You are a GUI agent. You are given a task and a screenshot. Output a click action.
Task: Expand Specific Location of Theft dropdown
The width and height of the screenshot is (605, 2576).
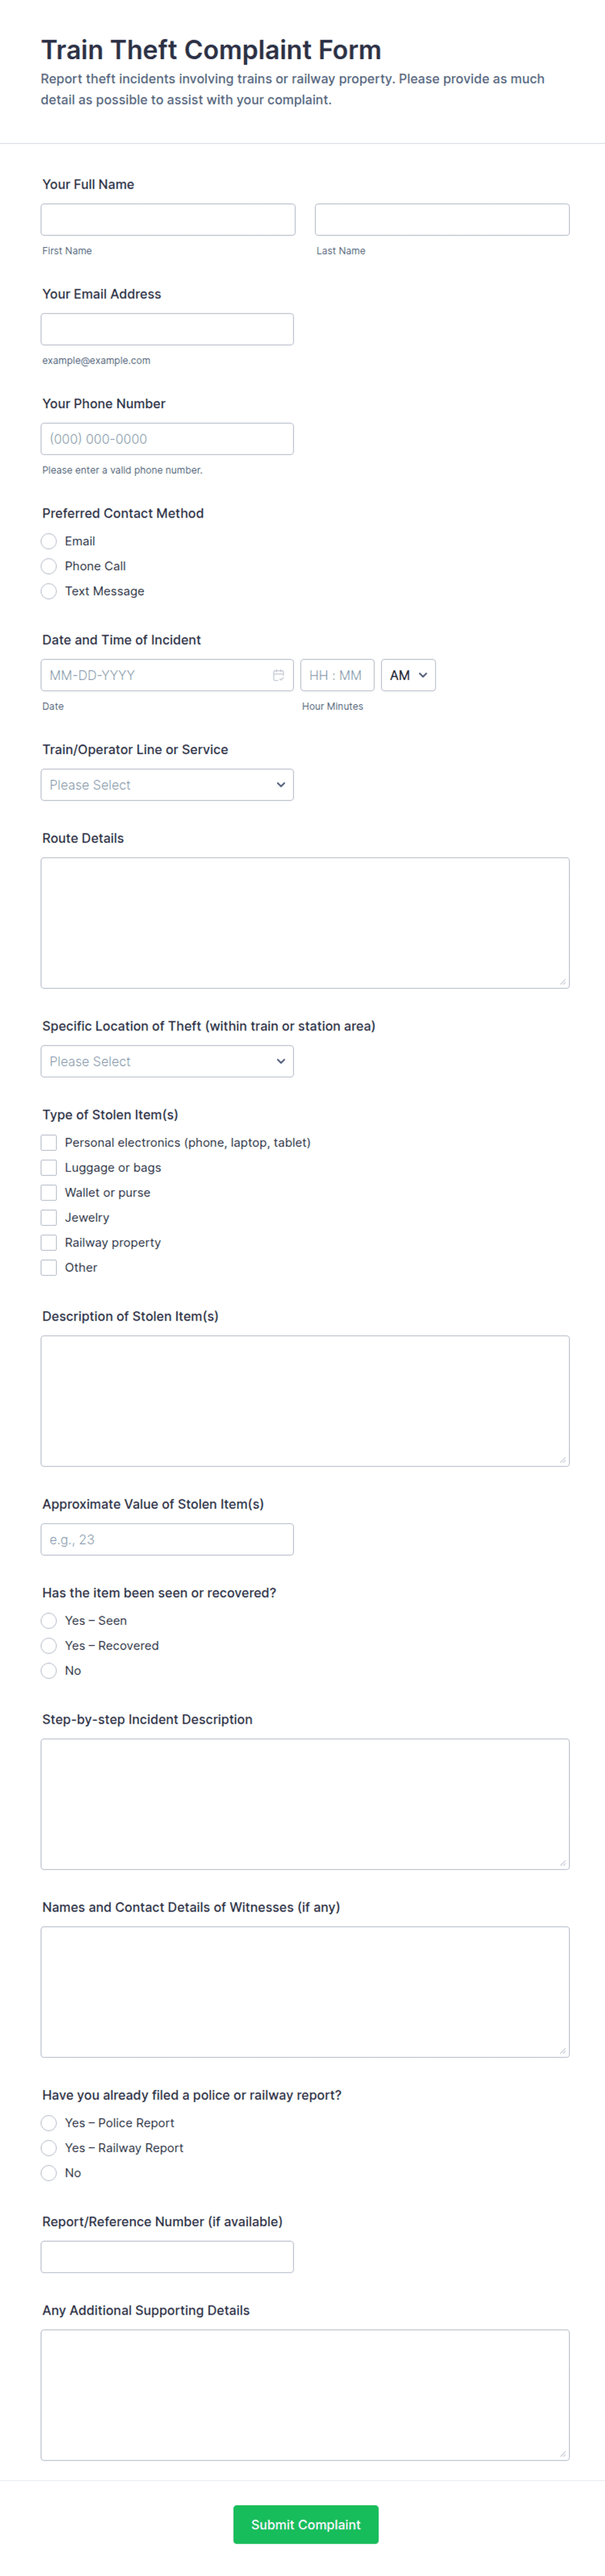167,1061
